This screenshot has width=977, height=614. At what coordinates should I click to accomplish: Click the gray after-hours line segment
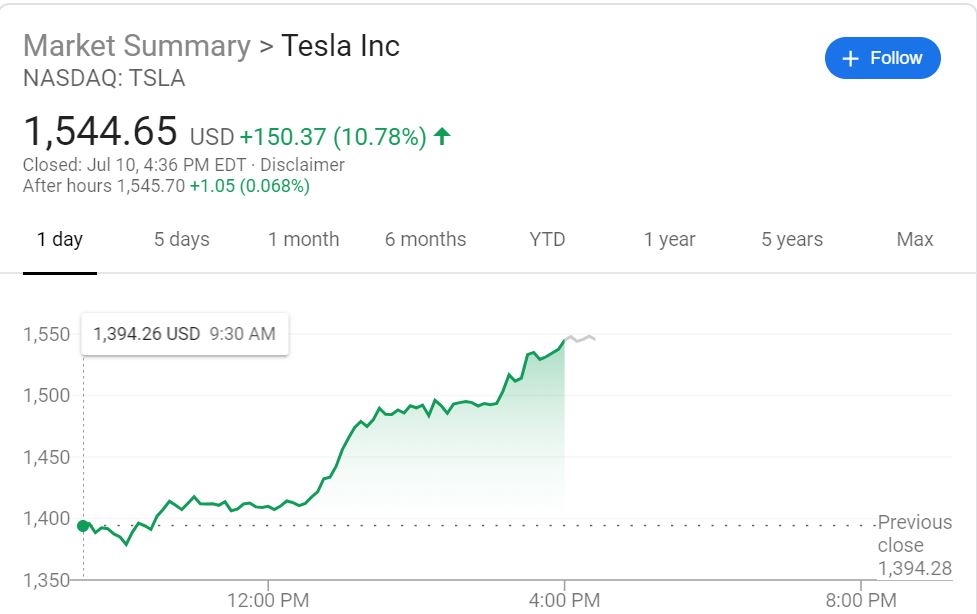tap(580, 338)
